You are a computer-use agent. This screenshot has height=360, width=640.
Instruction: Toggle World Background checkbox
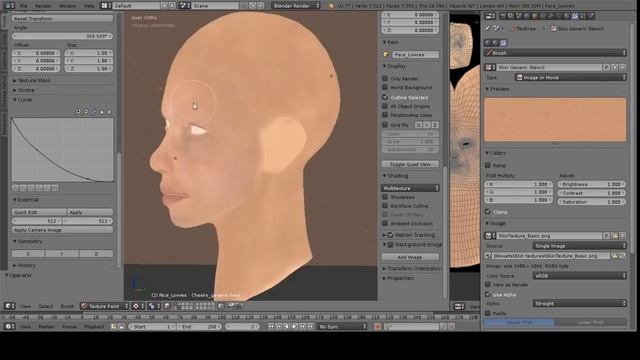coord(385,87)
